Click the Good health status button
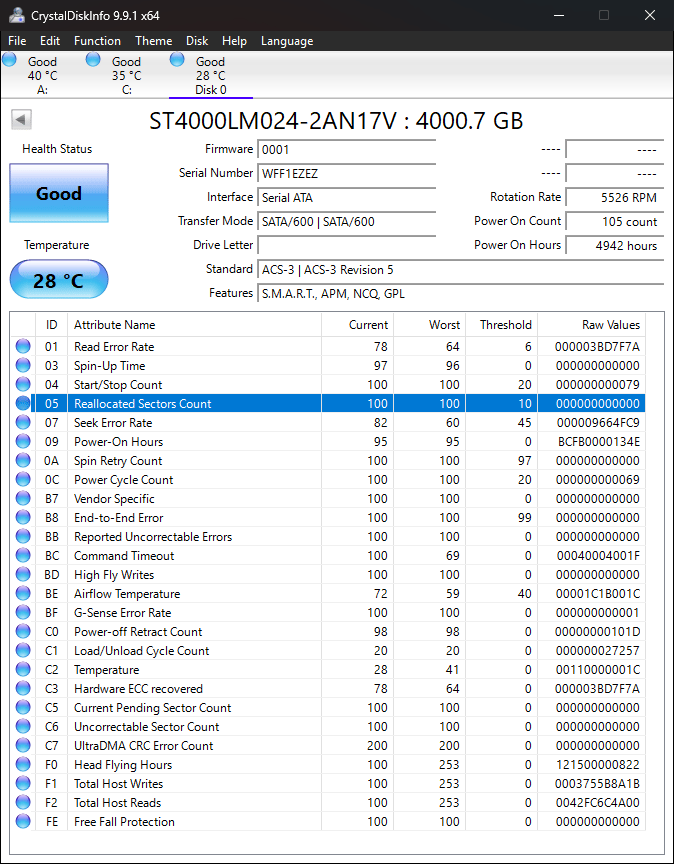The height and width of the screenshot is (864, 674). (x=59, y=193)
